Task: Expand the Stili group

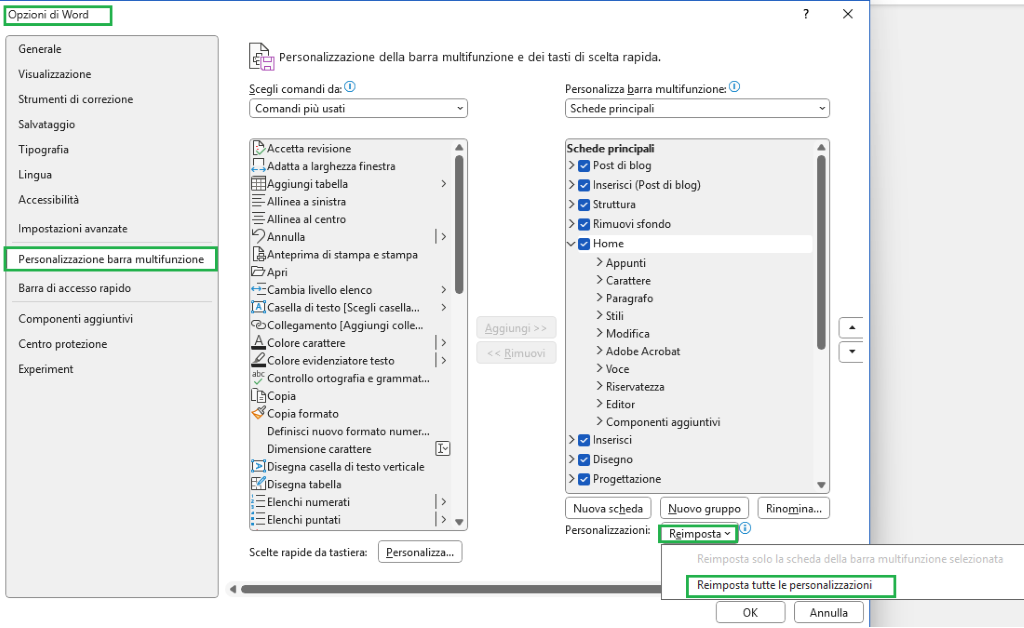Action: click(599, 315)
